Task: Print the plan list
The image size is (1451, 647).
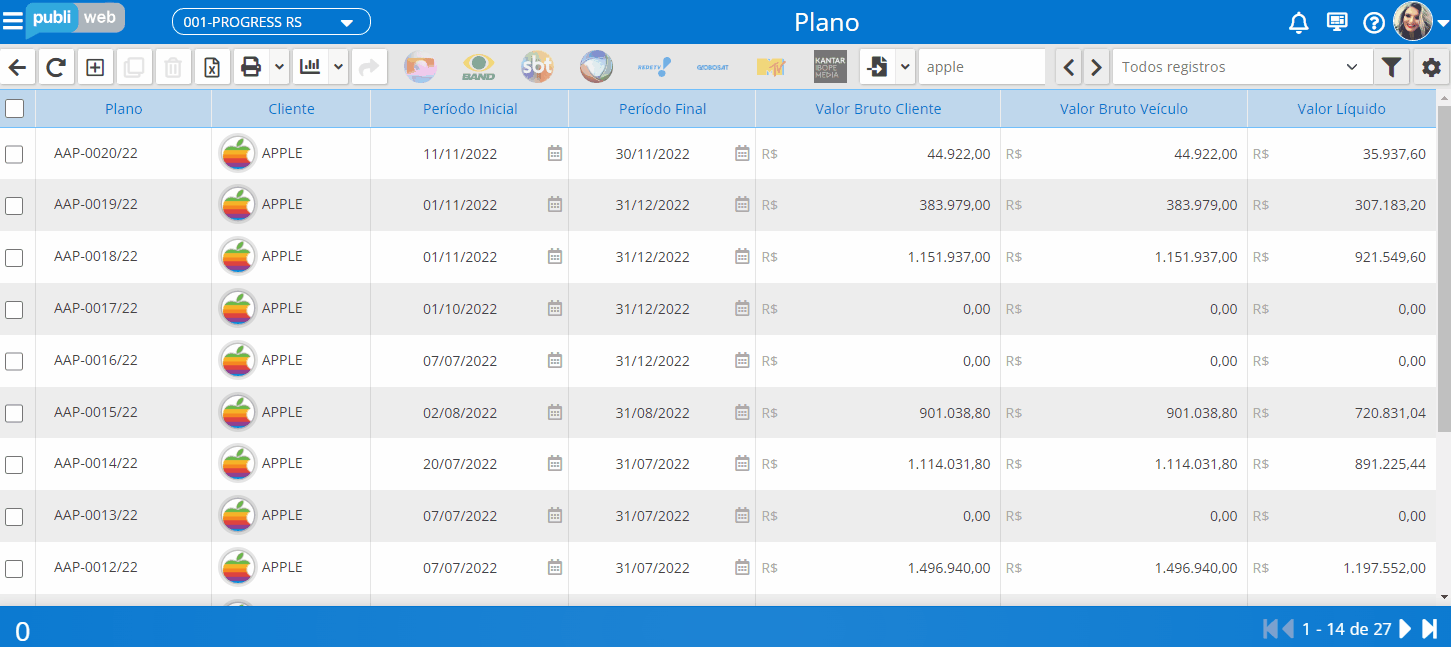Action: [251, 67]
